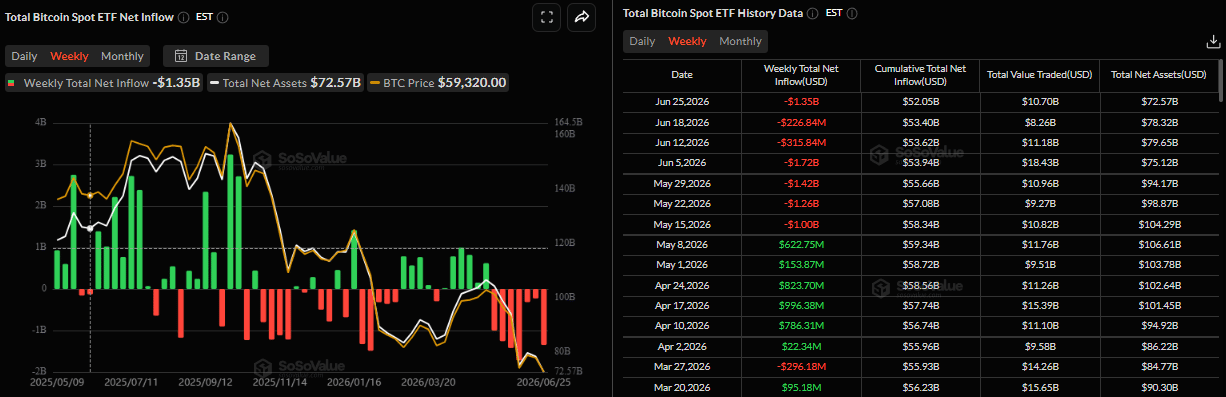Click the calendar icon in Date Range

click(x=181, y=56)
